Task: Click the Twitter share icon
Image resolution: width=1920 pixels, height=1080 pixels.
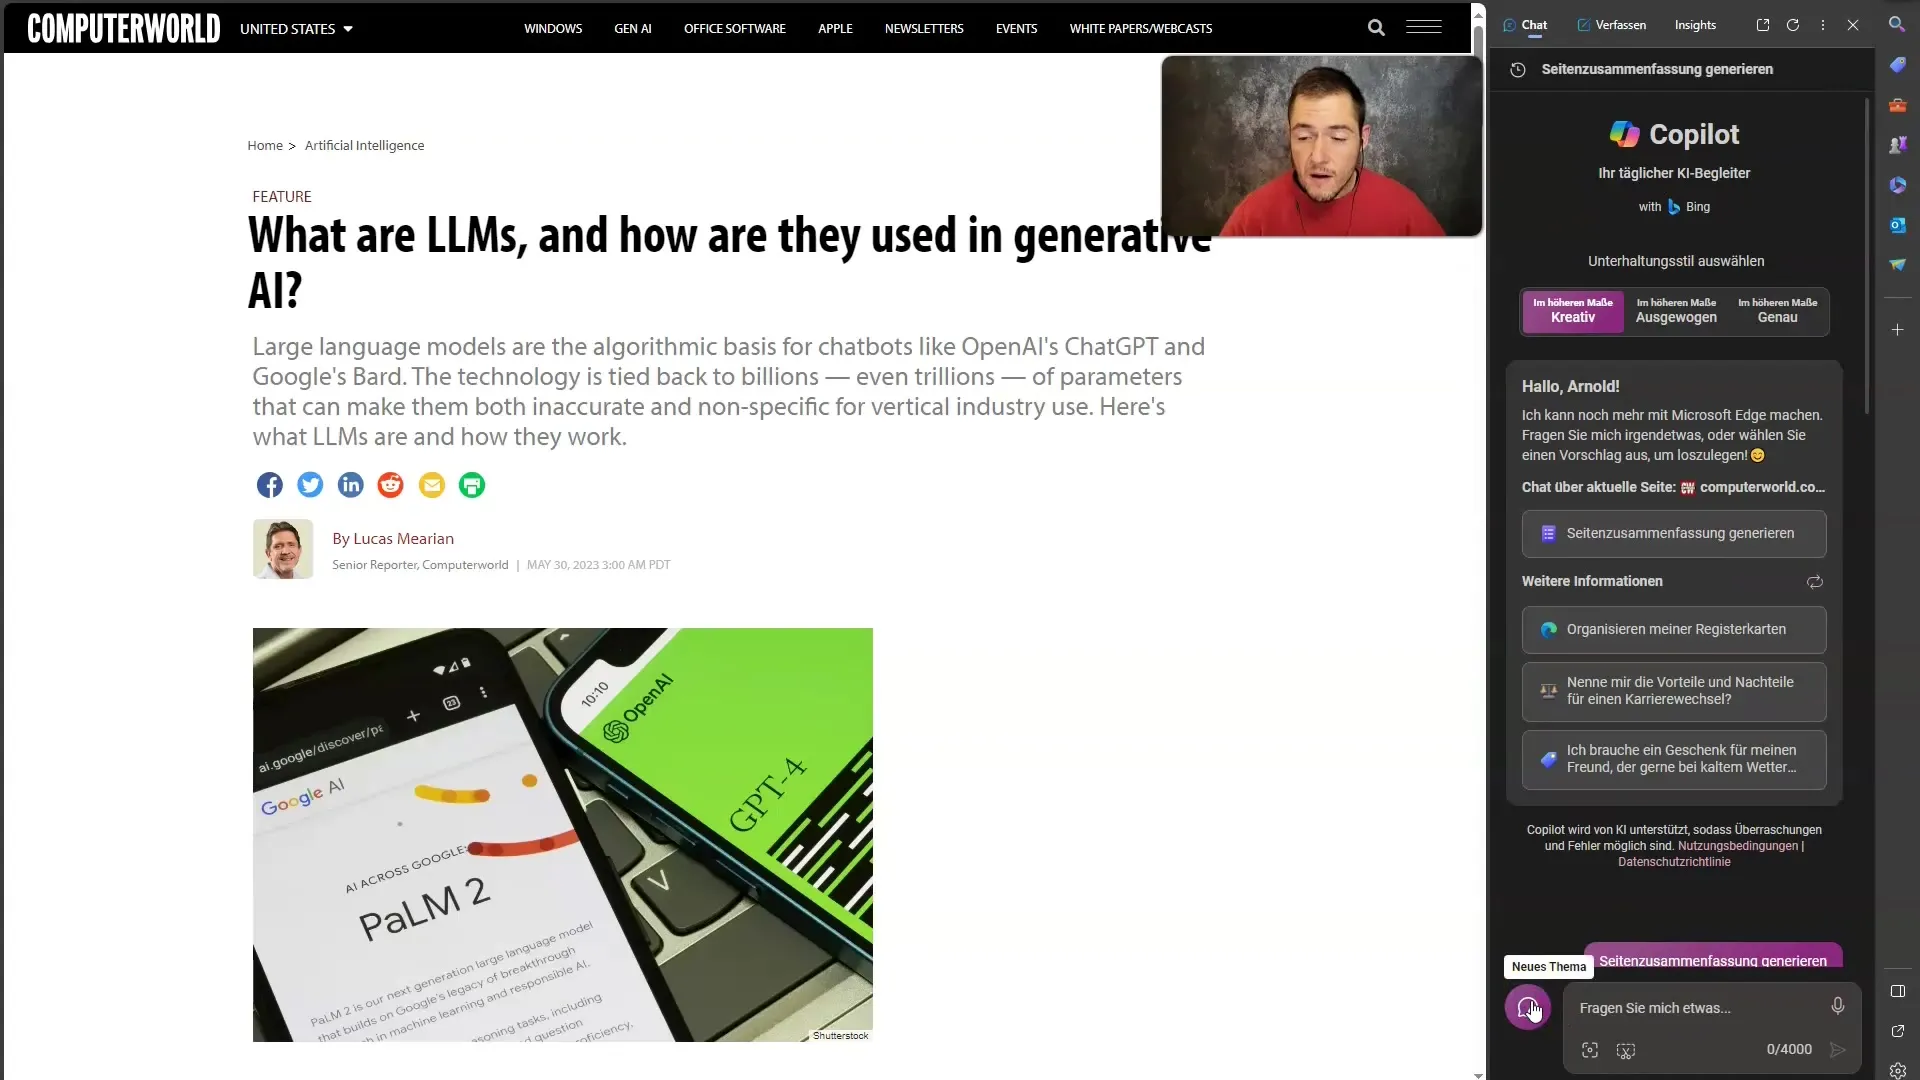Action: (309, 485)
